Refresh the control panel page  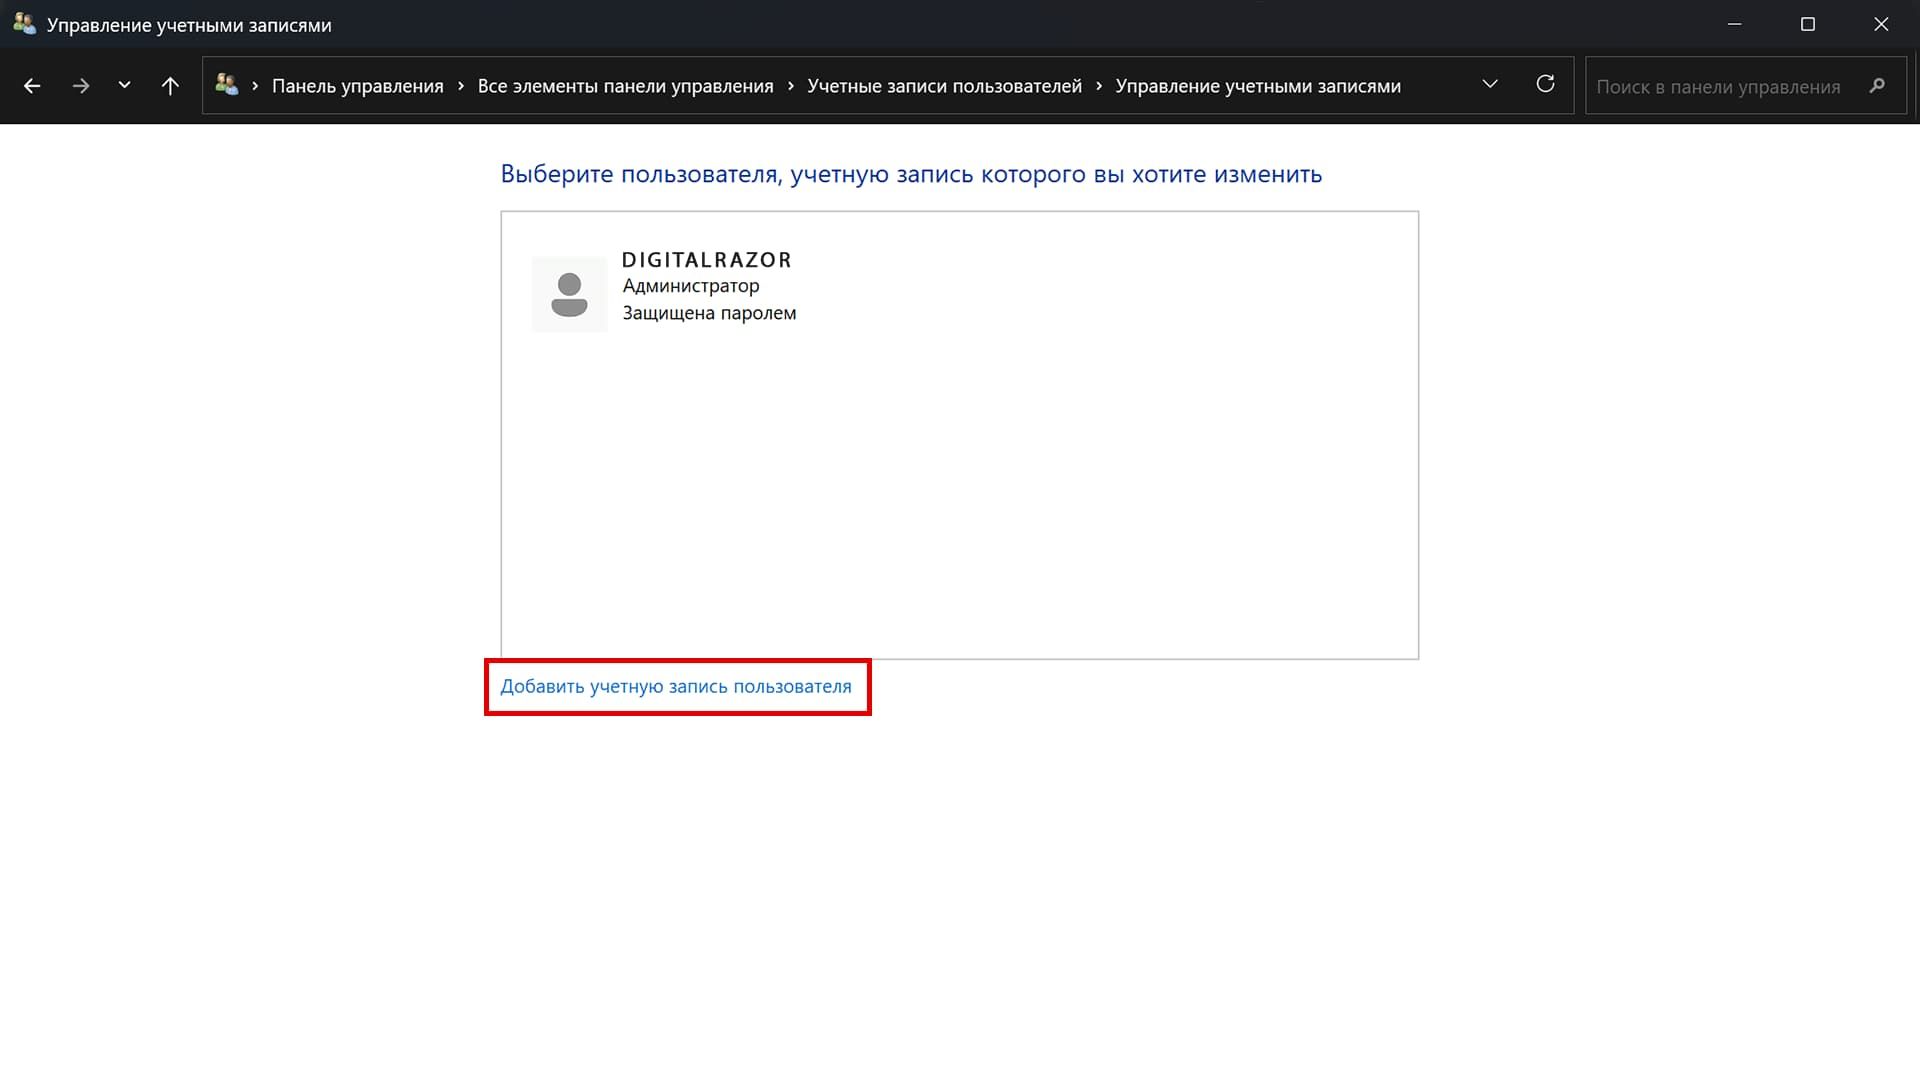[x=1545, y=85]
